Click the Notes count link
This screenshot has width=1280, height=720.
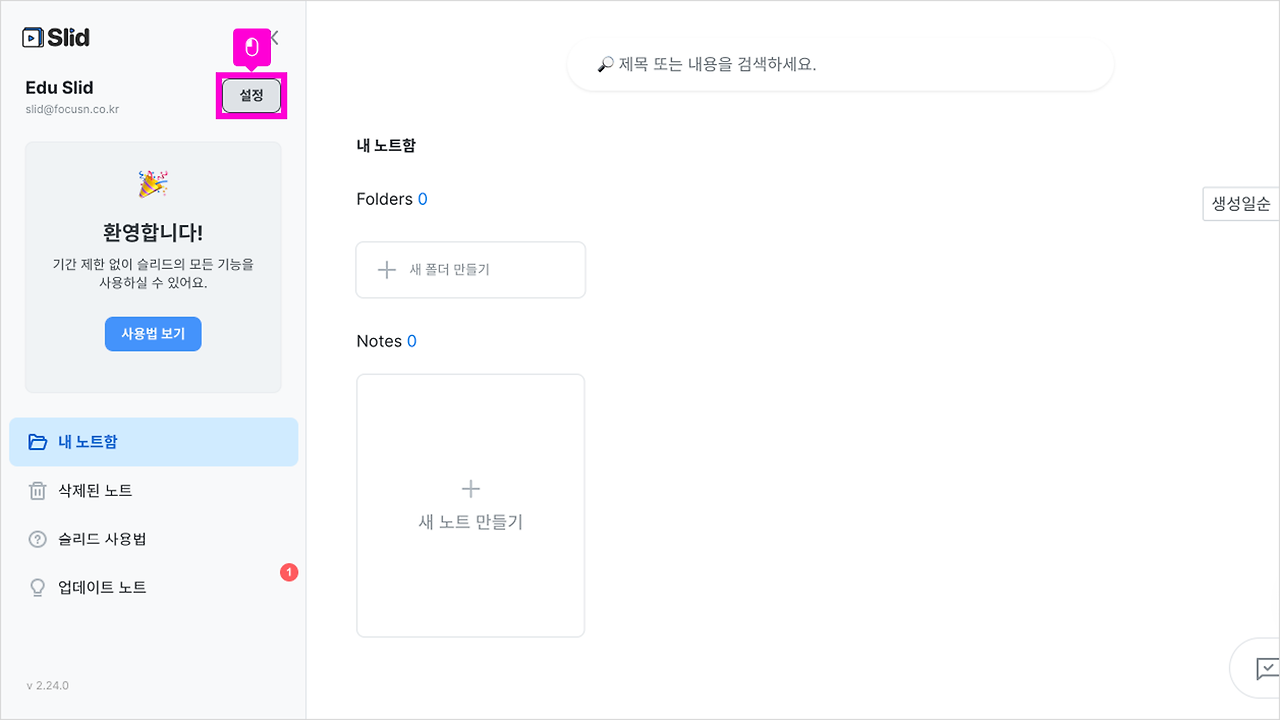[x=413, y=340]
